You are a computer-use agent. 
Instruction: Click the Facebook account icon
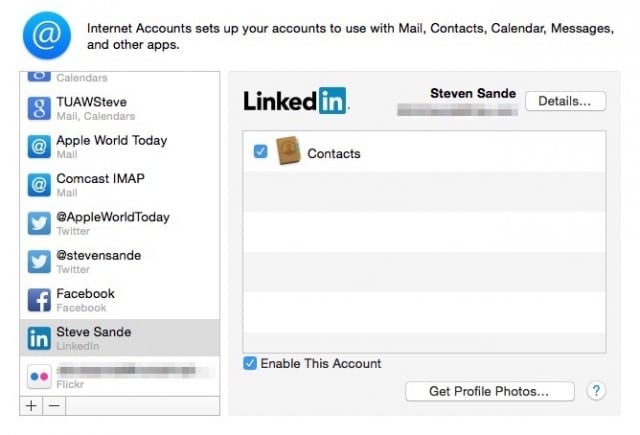(x=39, y=299)
